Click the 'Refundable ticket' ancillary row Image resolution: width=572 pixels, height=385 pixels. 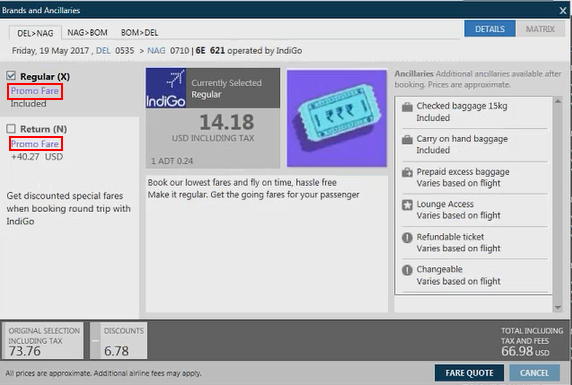tap(475, 243)
